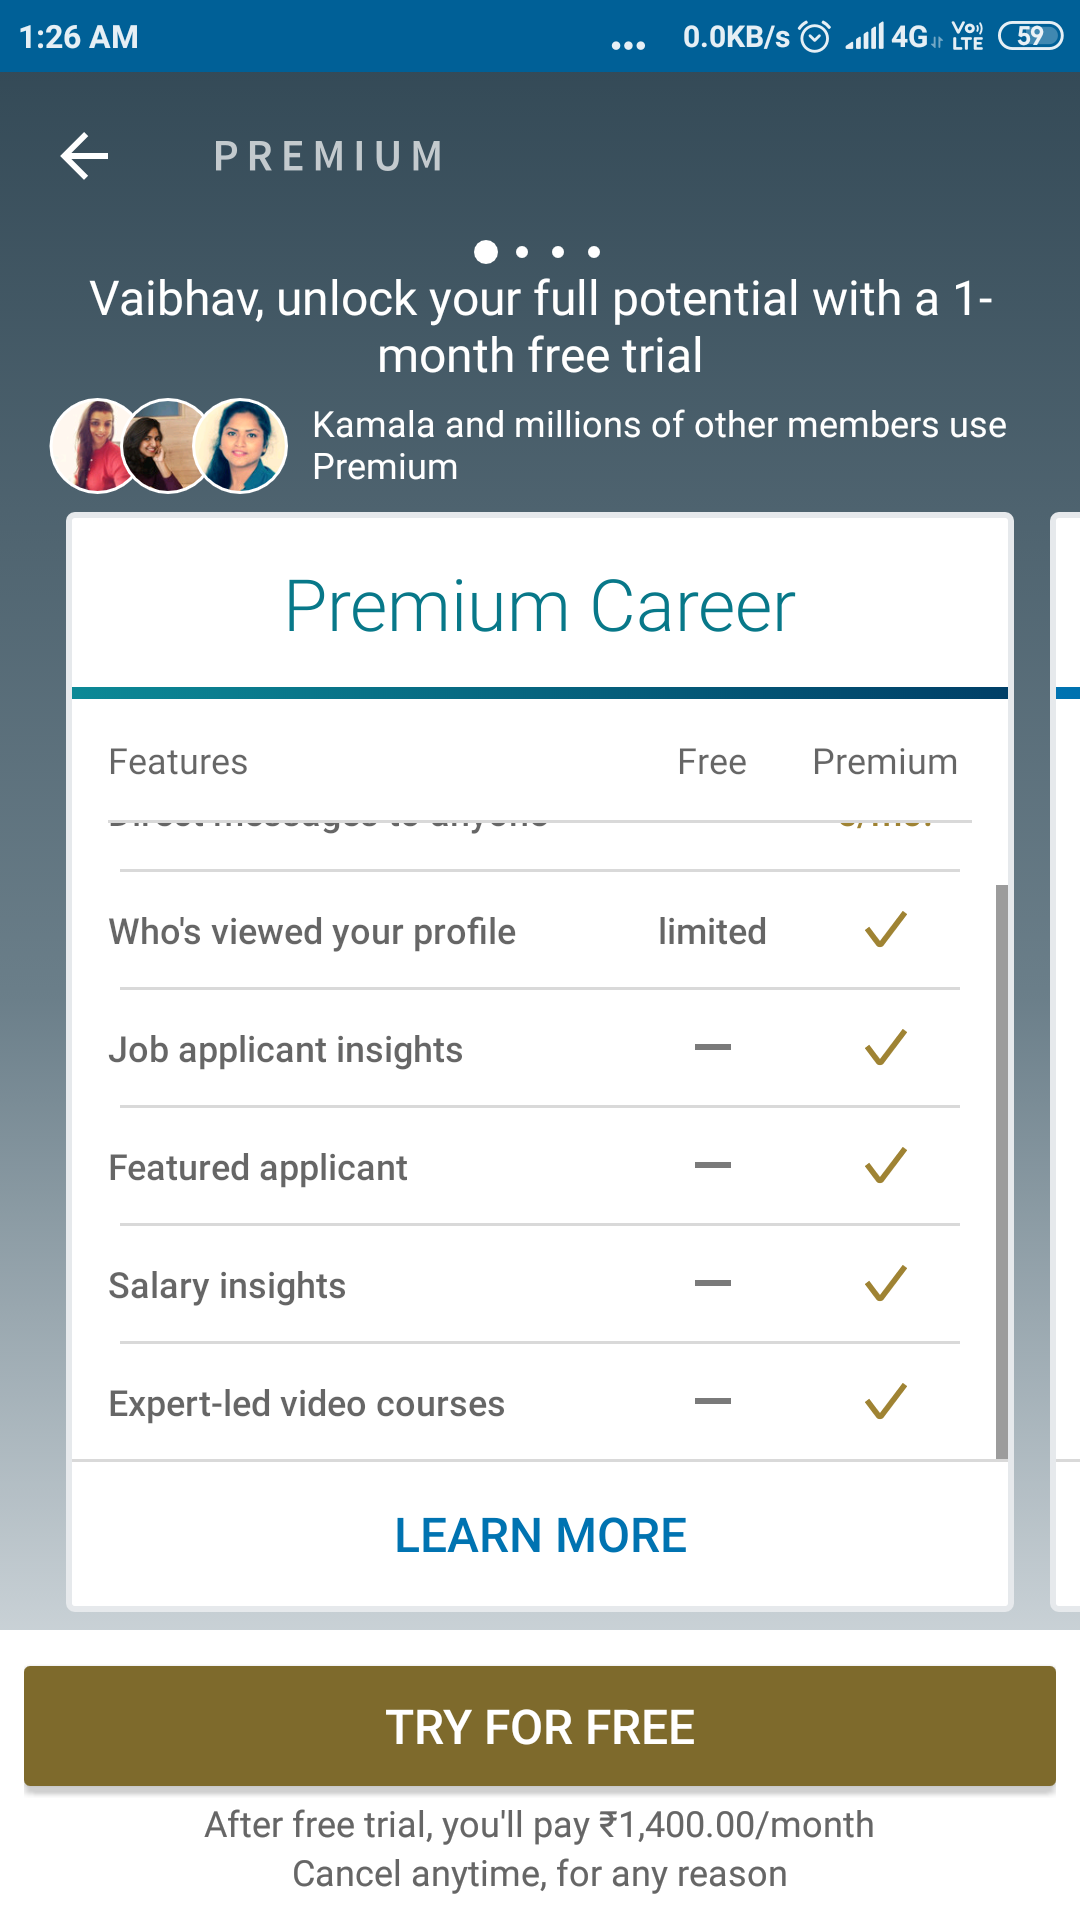This screenshot has height=1920, width=1080.
Task: Tap the Premium checkmark for Salary insights
Action: pyautogui.click(x=885, y=1284)
